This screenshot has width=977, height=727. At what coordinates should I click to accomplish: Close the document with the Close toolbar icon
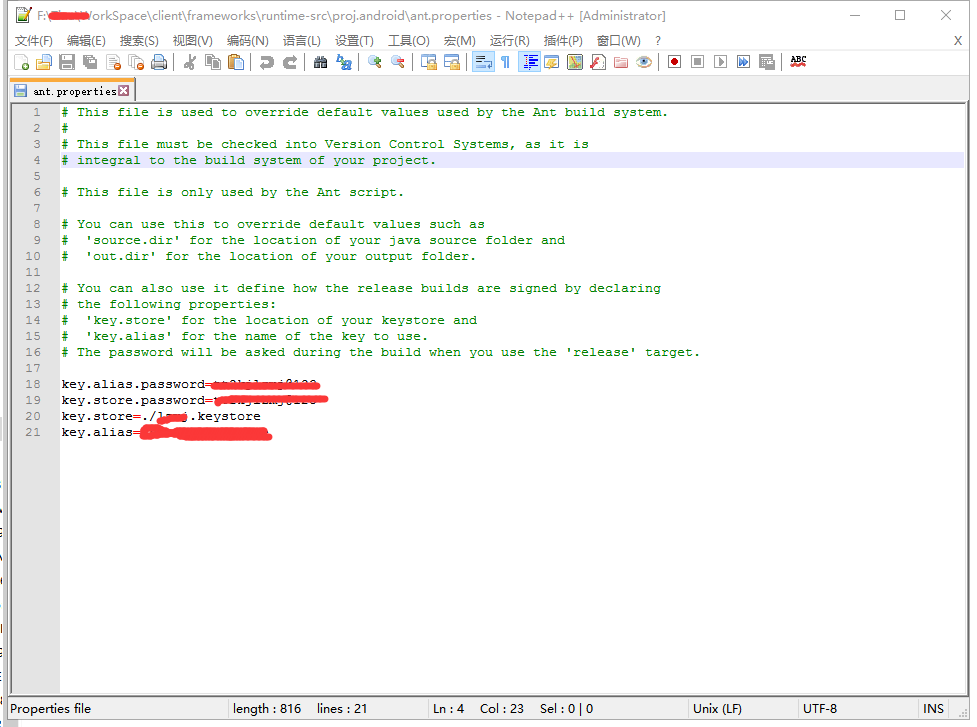point(113,62)
